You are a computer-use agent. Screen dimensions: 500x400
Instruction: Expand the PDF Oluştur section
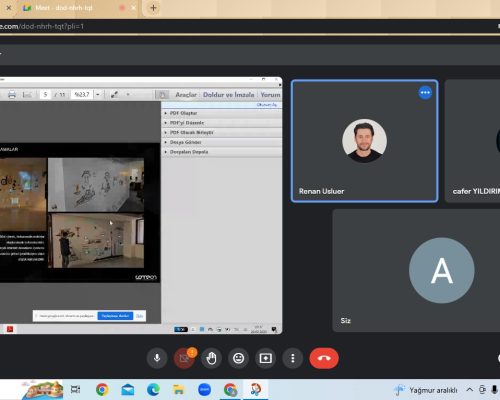point(222,113)
